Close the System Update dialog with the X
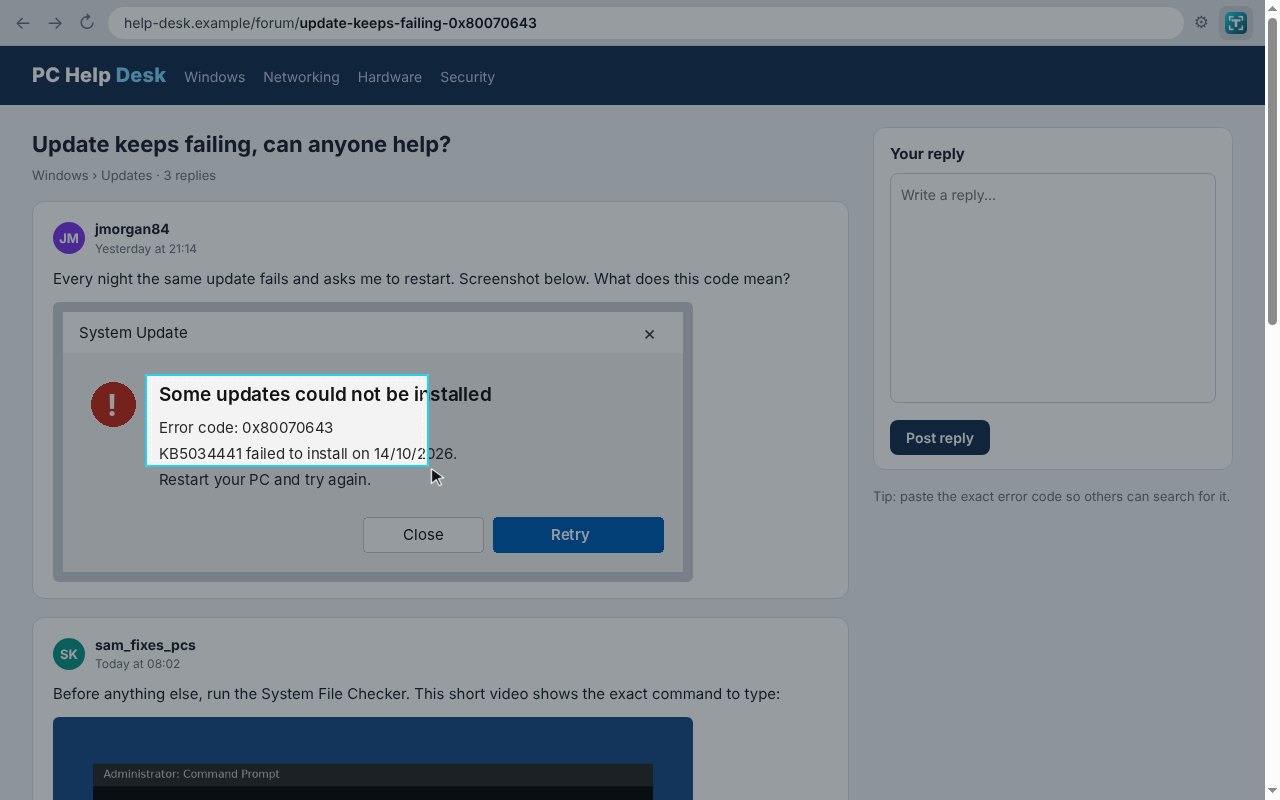Viewport: 1280px width, 800px height. [649, 334]
